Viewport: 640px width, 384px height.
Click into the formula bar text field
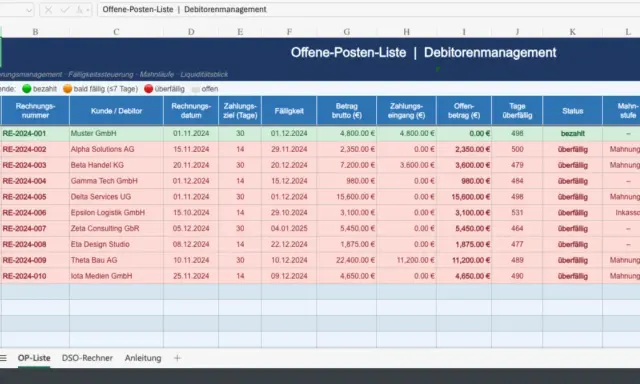tap(368, 9)
